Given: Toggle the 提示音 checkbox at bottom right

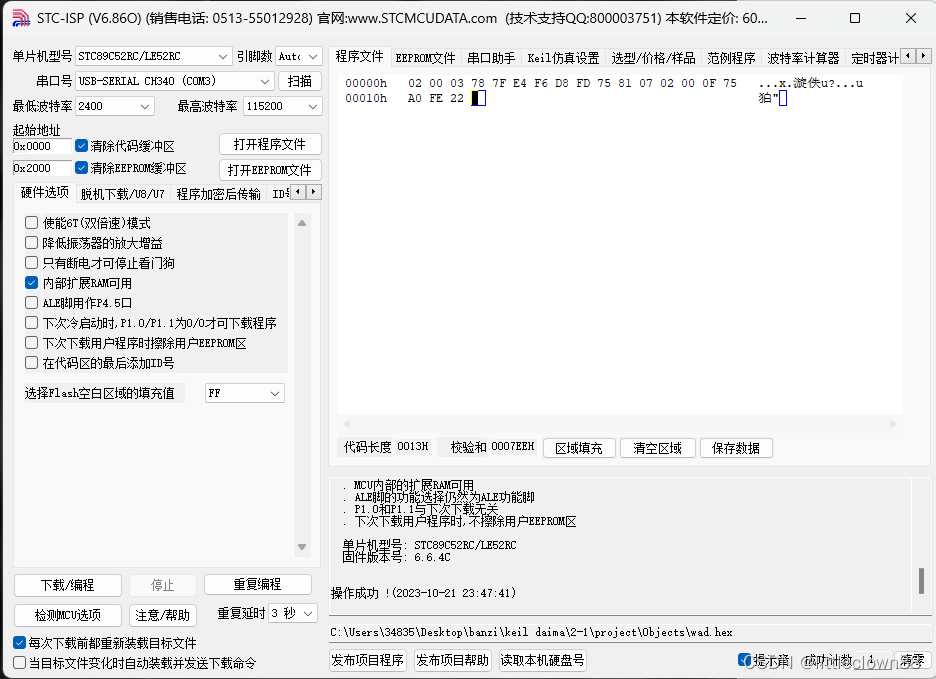Looking at the screenshot, I should 746,659.
